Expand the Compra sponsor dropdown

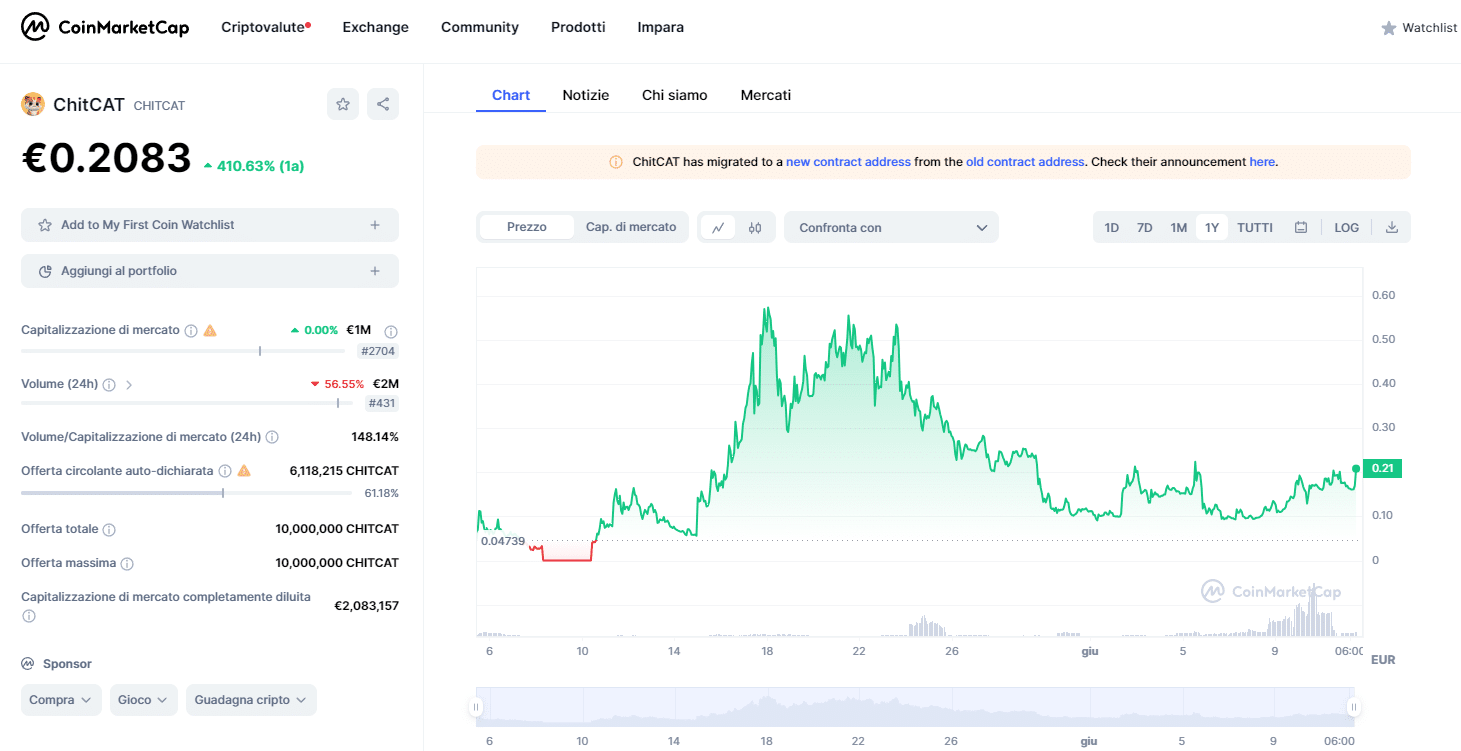point(61,700)
